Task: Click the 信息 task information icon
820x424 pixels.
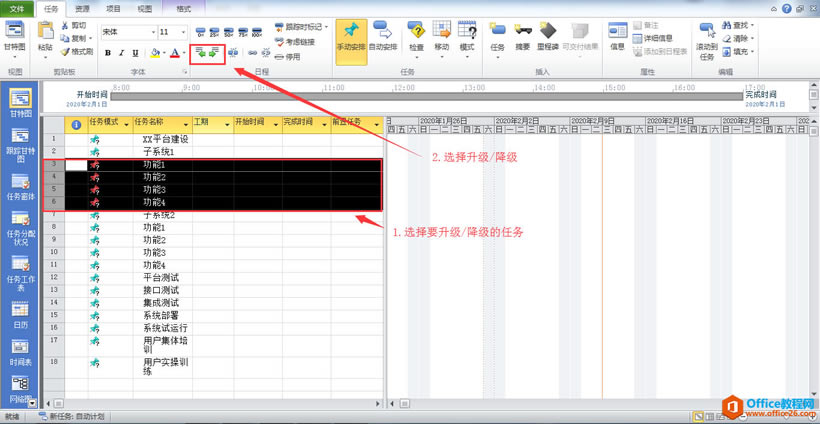Action: (x=617, y=37)
